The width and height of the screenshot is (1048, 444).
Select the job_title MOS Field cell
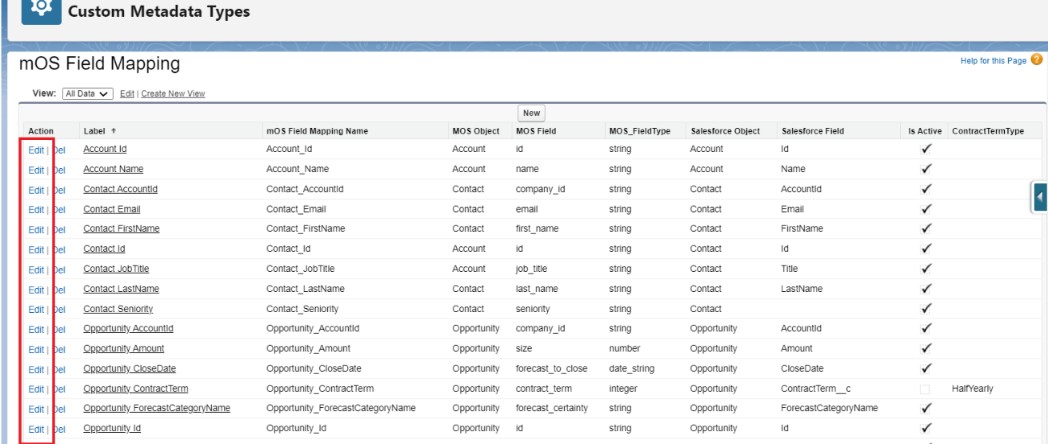point(531,269)
